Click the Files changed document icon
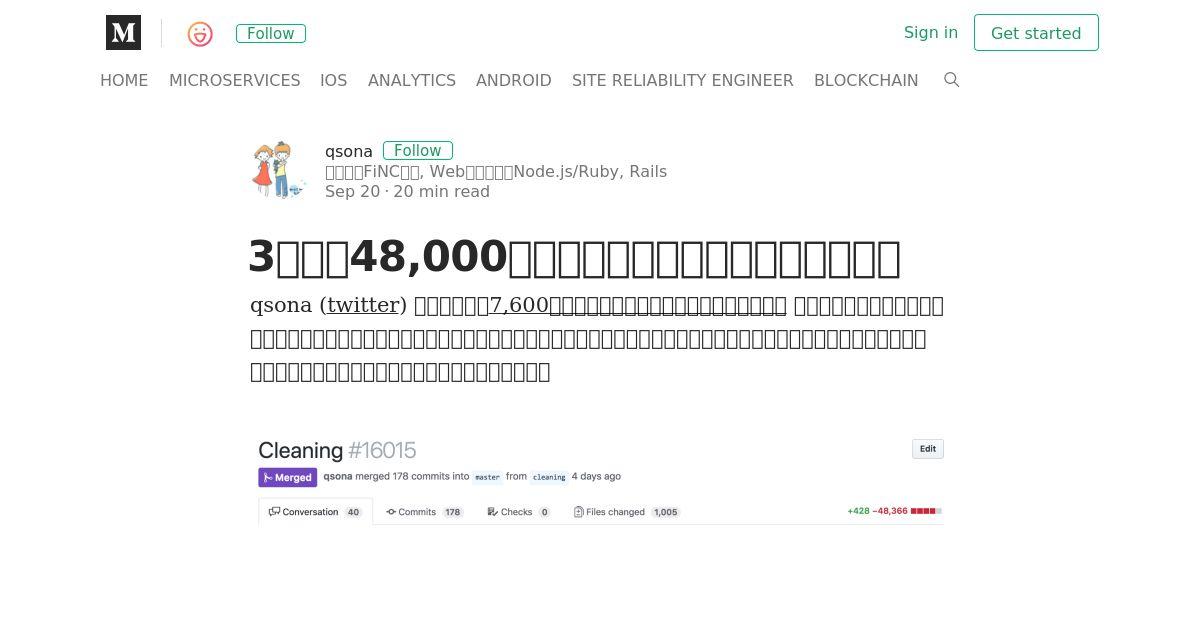The image size is (1200, 630). point(579,512)
